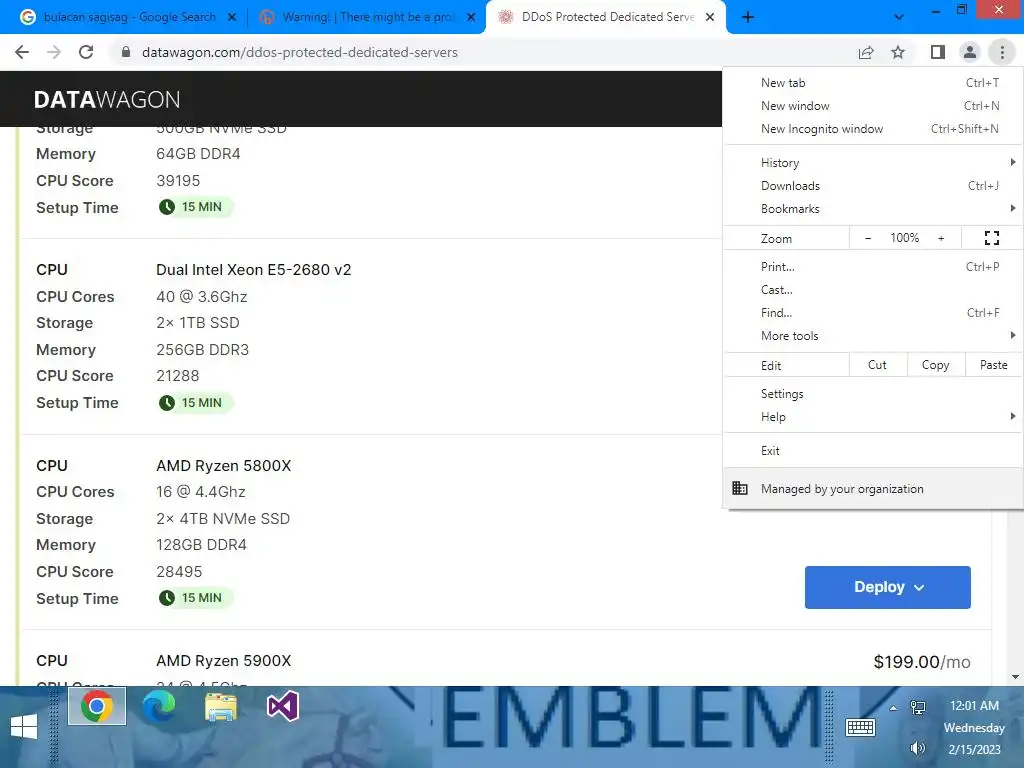
Task: Click the fullscreen icon in Zoom row
Action: click(x=991, y=238)
